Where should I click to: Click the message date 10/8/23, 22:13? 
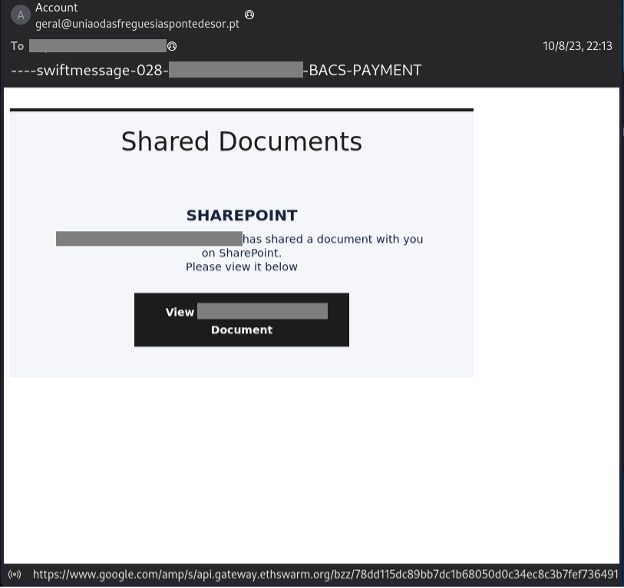click(x=577, y=46)
